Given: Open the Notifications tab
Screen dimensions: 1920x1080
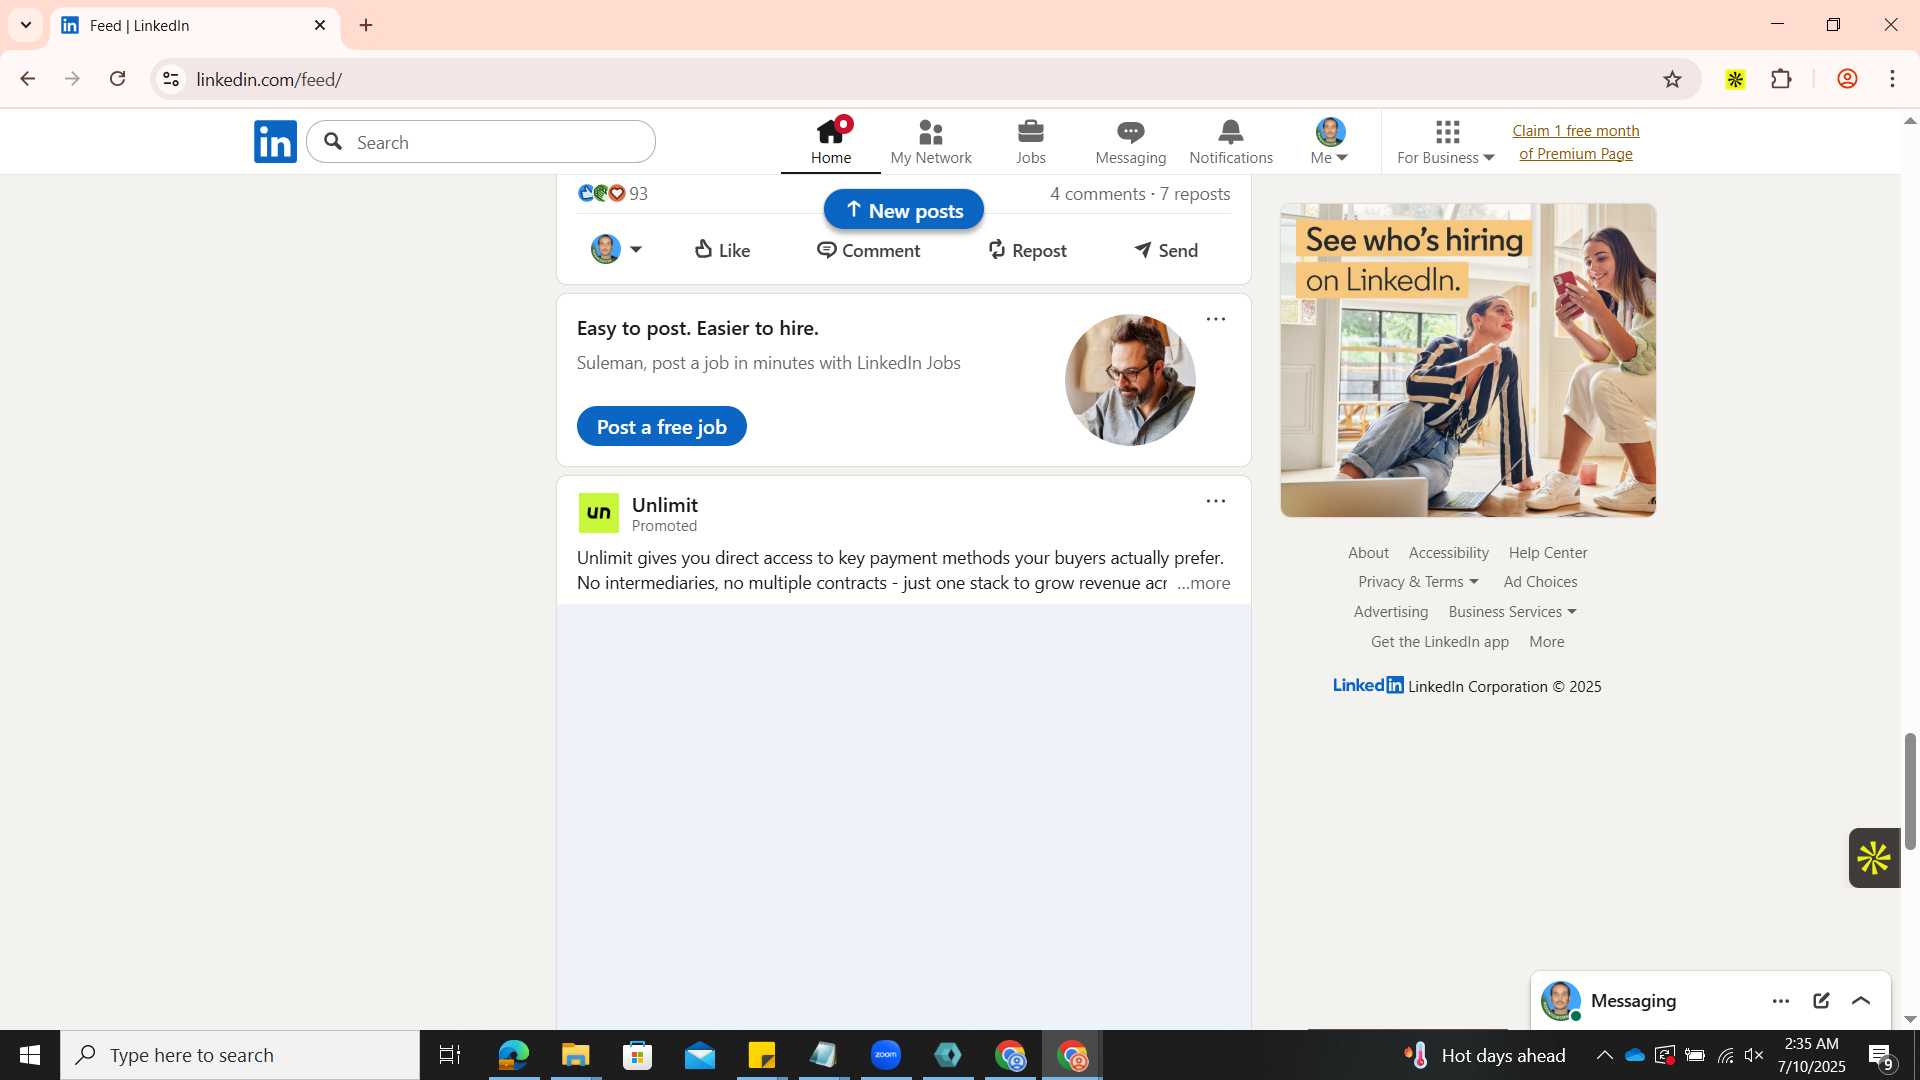Looking at the screenshot, I should point(1231,142).
